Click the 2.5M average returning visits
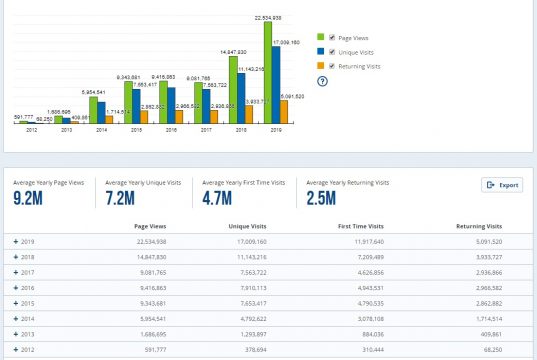 pos(321,198)
